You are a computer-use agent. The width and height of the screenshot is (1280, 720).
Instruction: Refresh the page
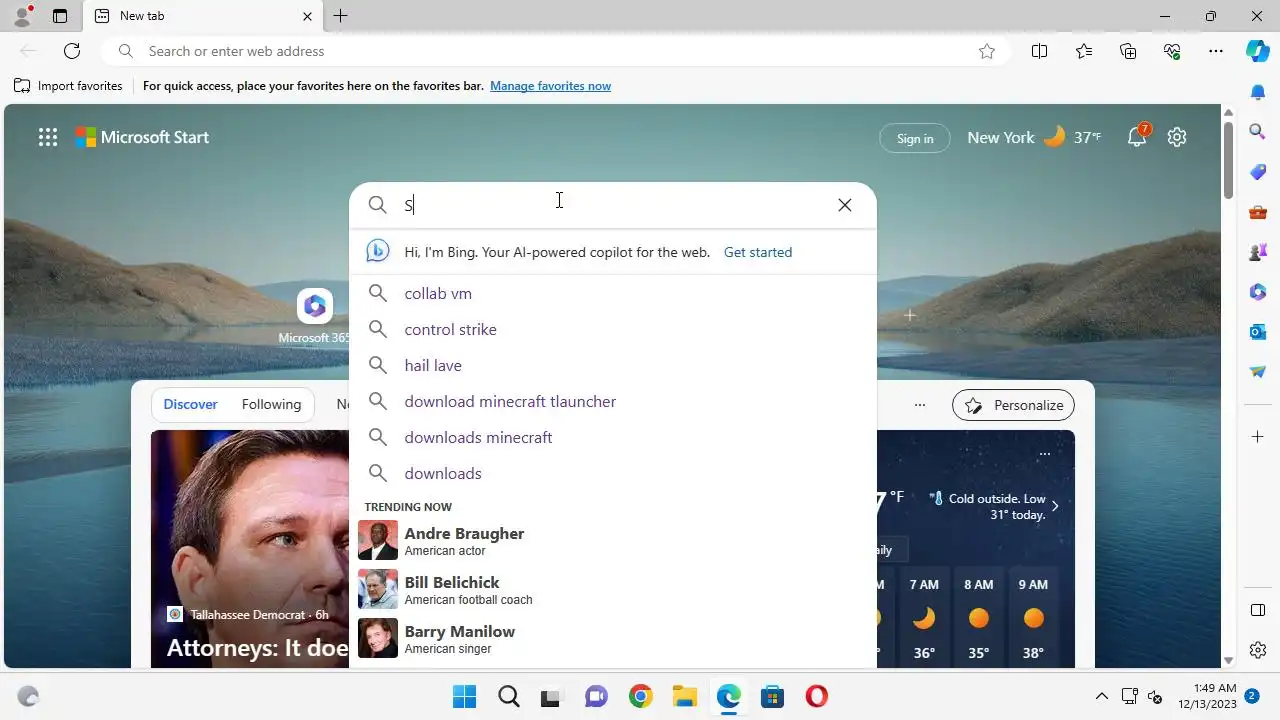(72, 51)
